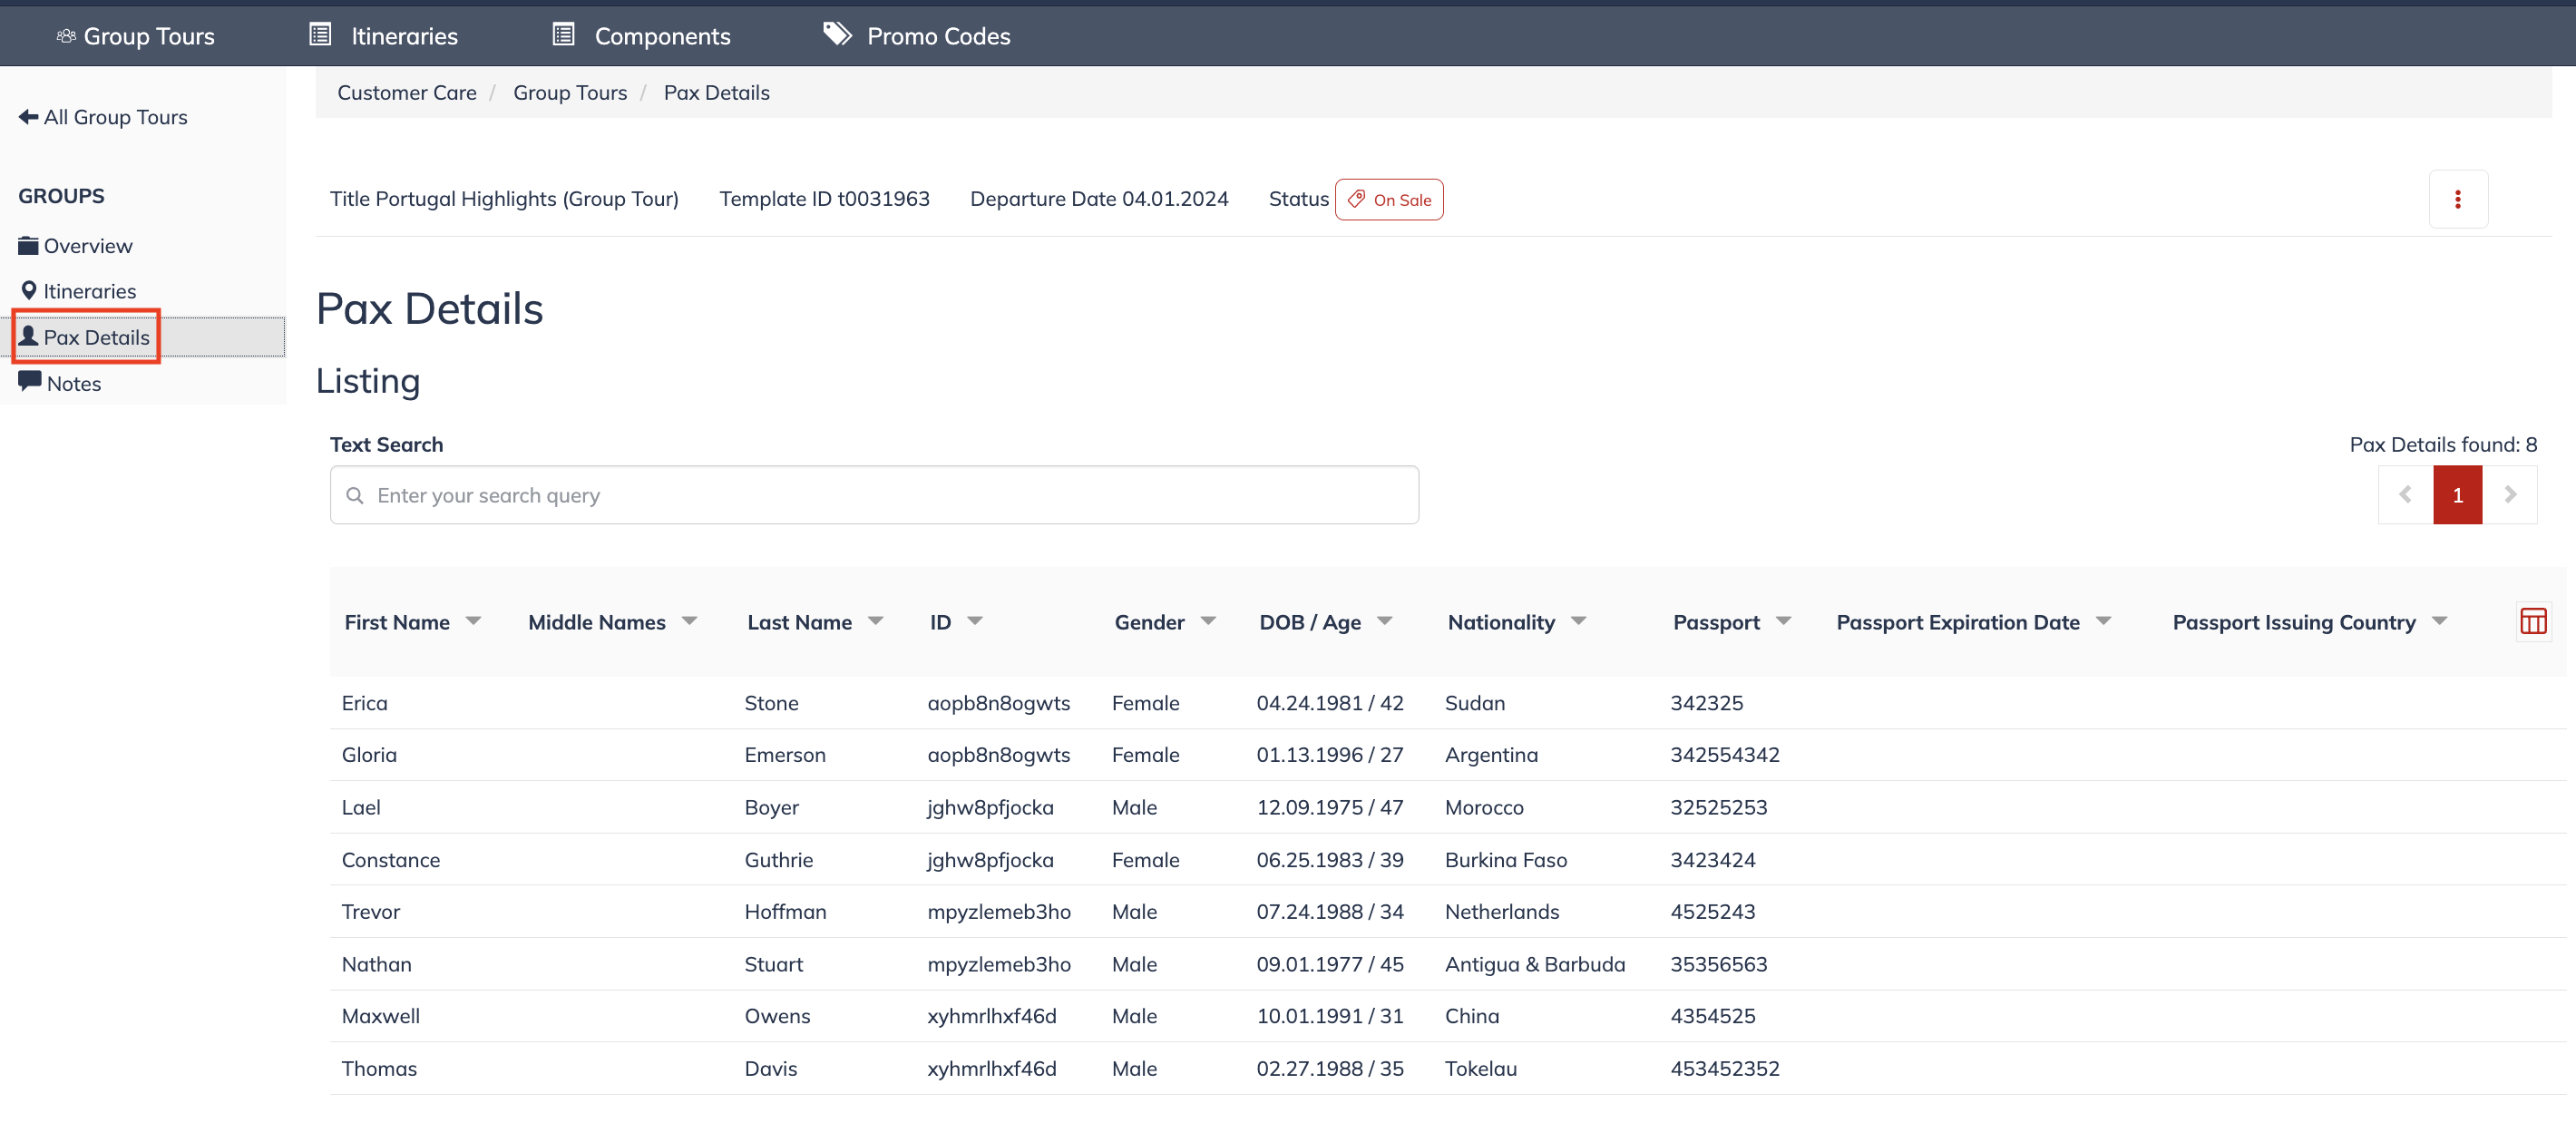Open Nationality column sort dropdown
The width and height of the screenshot is (2576, 1123).
pos(1579,621)
